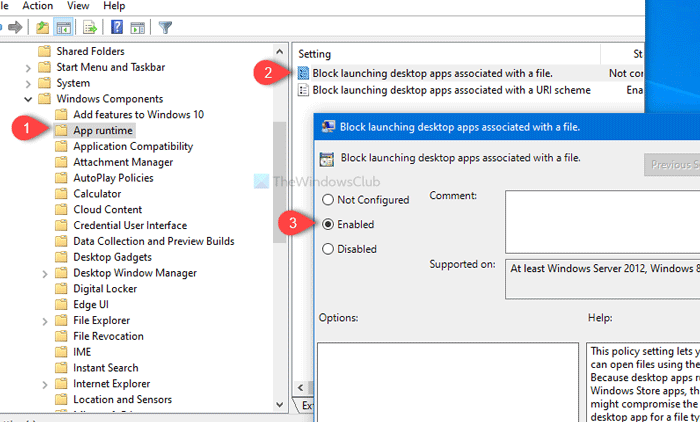The image size is (700, 422).
Task: Click the policy icon for the 'associated with a file' setting
Action: [x=303, y=73]
